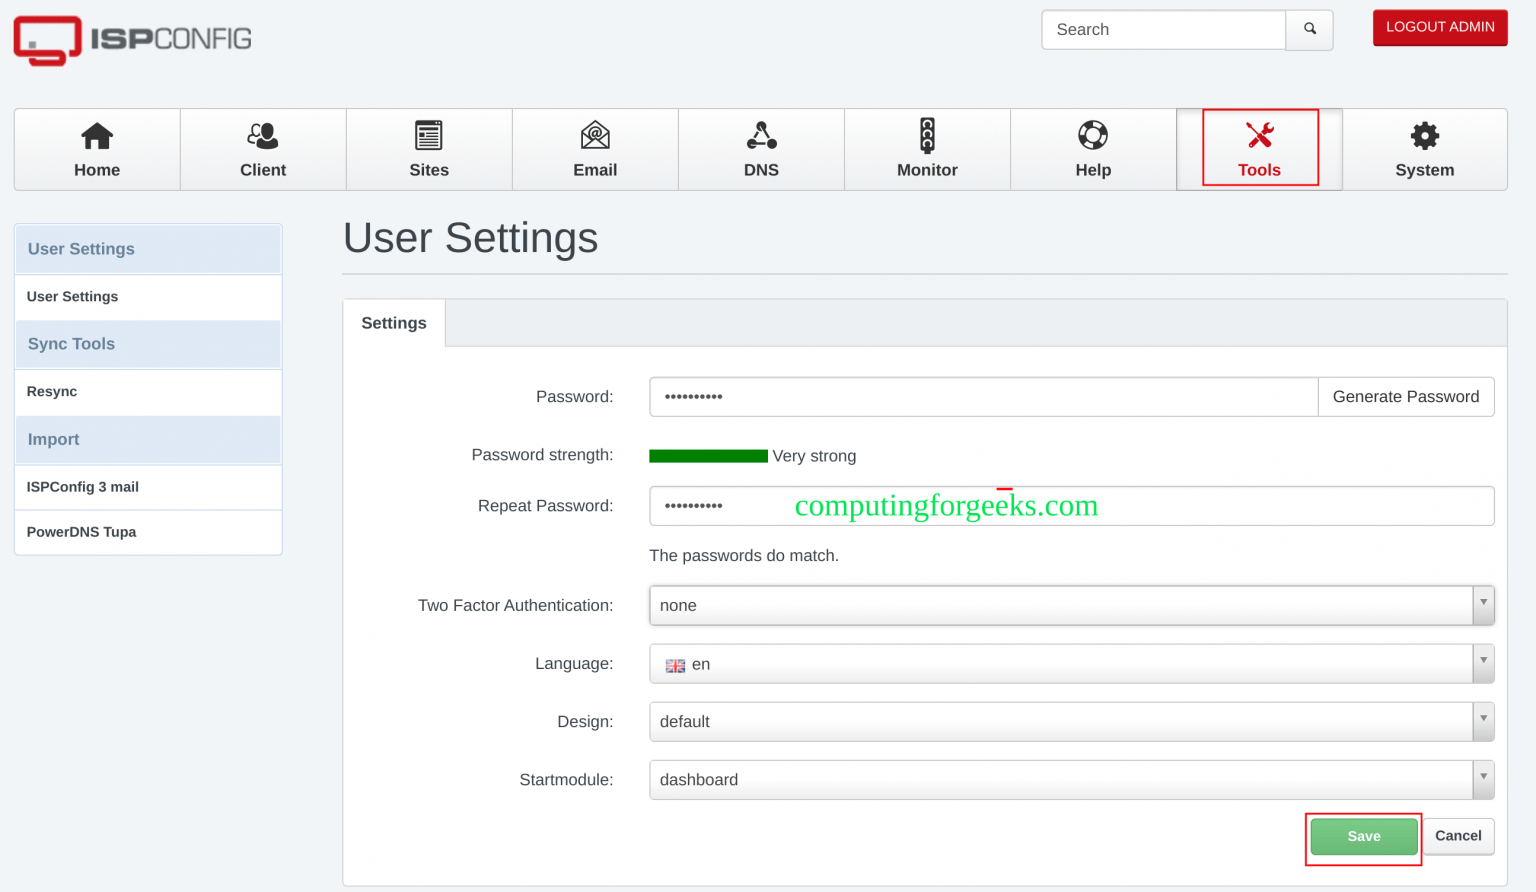Open Resync under Sync Tools
This screenshot has width=1536, height=892.
point(52,391)
